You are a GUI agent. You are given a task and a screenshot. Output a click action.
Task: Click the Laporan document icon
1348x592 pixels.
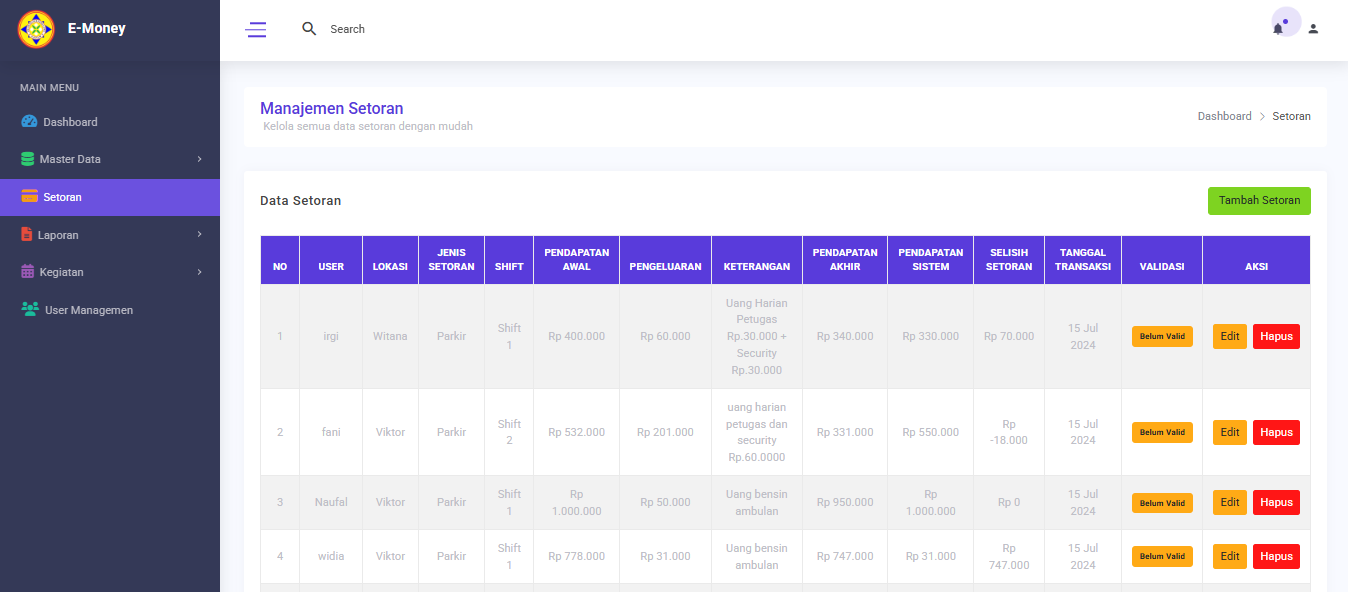27,235
